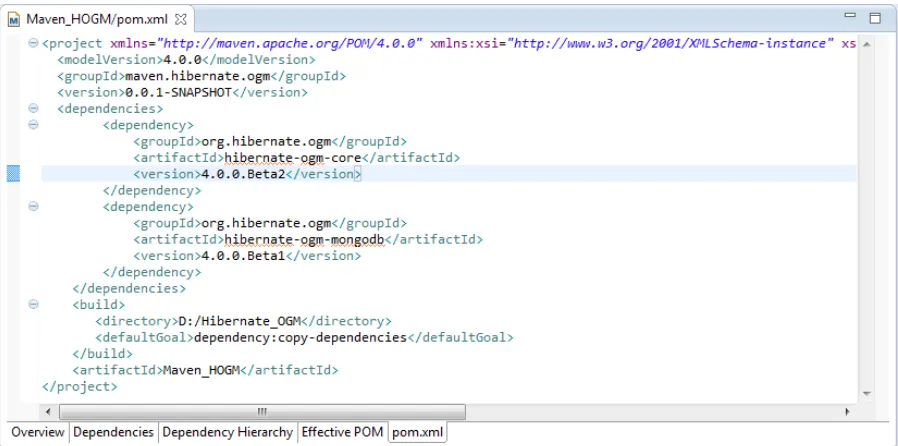Maximize the editor view

pyautogui.click(x=875, y=18)
